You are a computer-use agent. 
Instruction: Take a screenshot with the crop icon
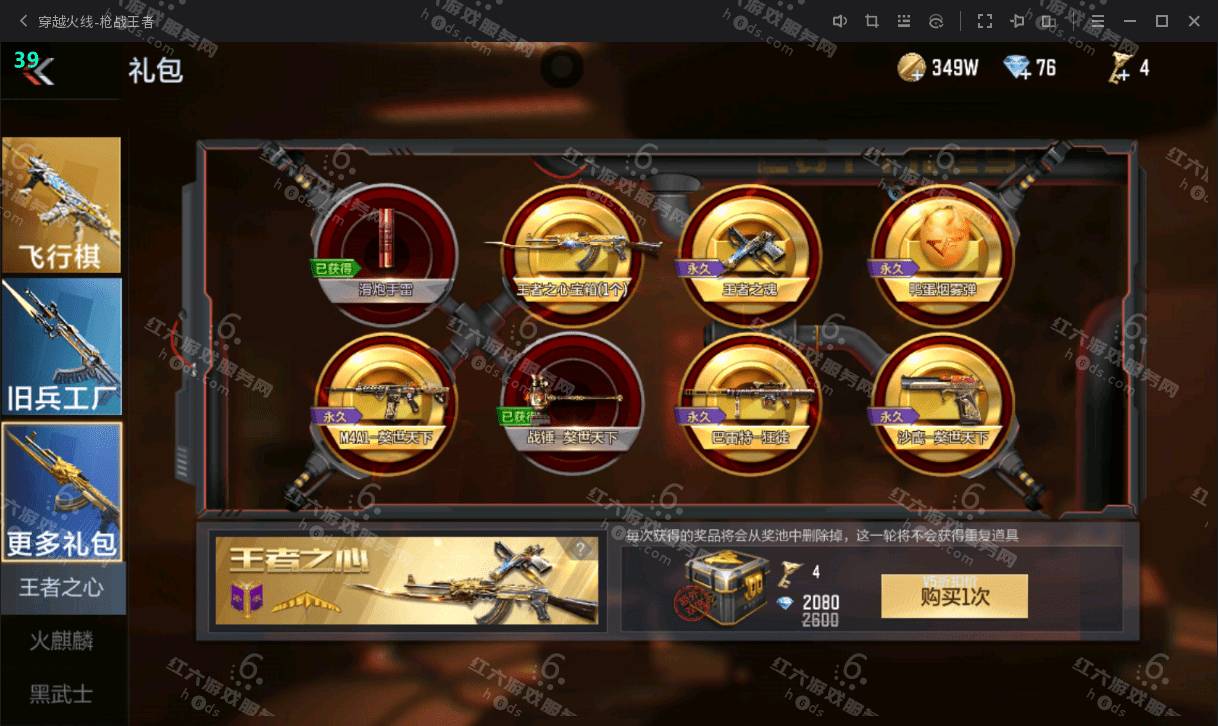[871, 21]
